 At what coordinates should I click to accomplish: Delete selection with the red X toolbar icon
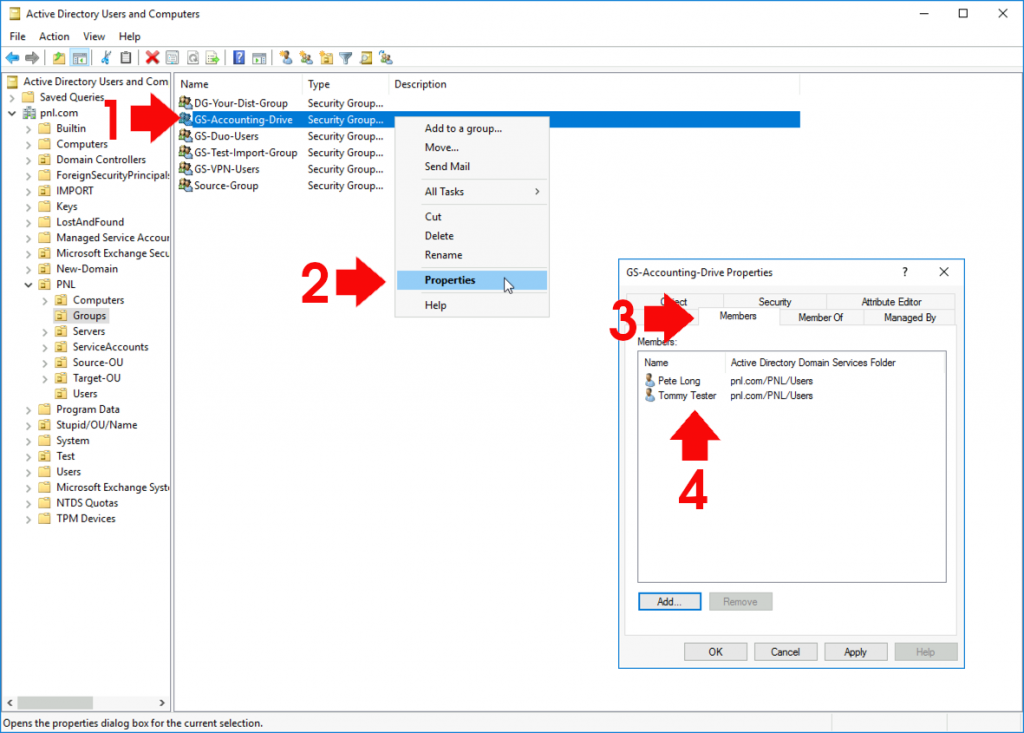coord(152,57)
